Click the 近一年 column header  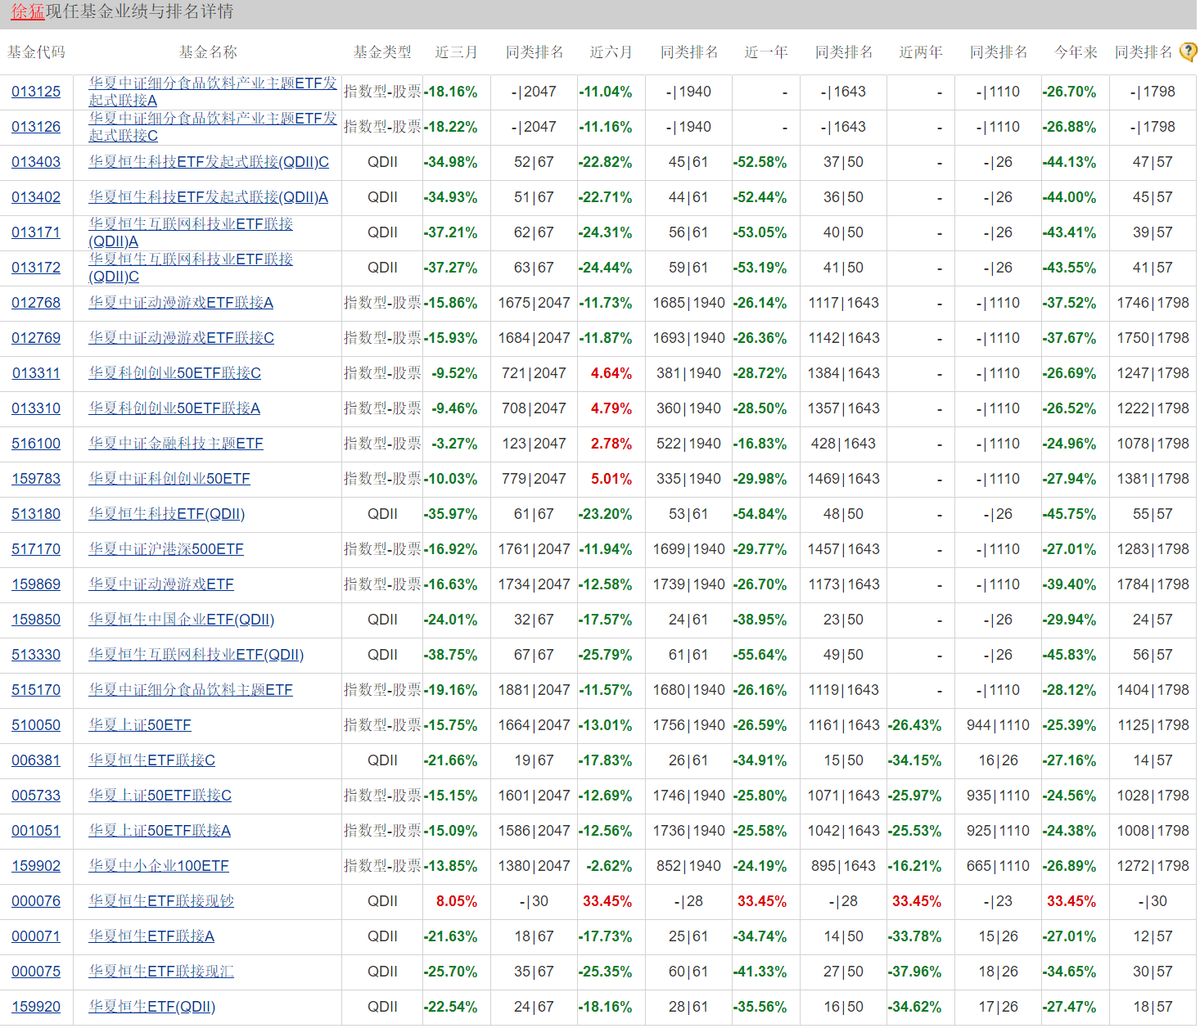click(766, 52)
